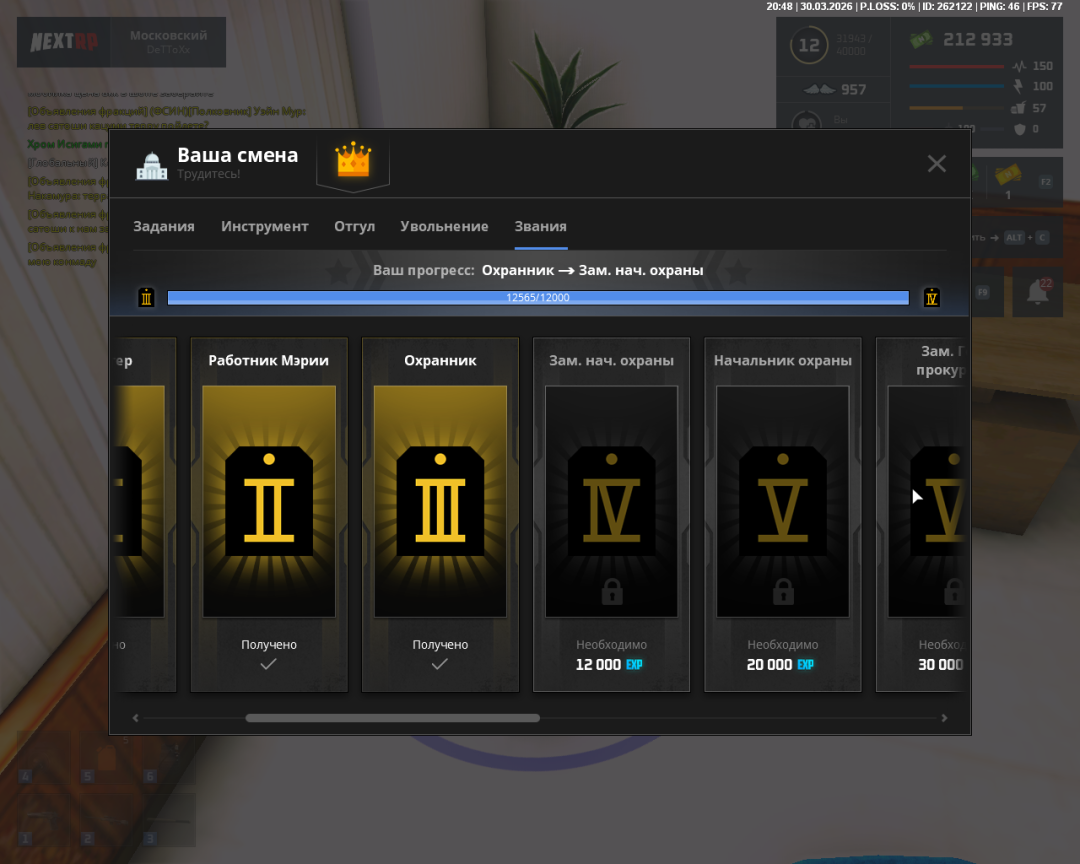Viewport: 1080px width, 864px height.
Task: Switch to the Инструмент tab
Action: (x=265, y=227)
